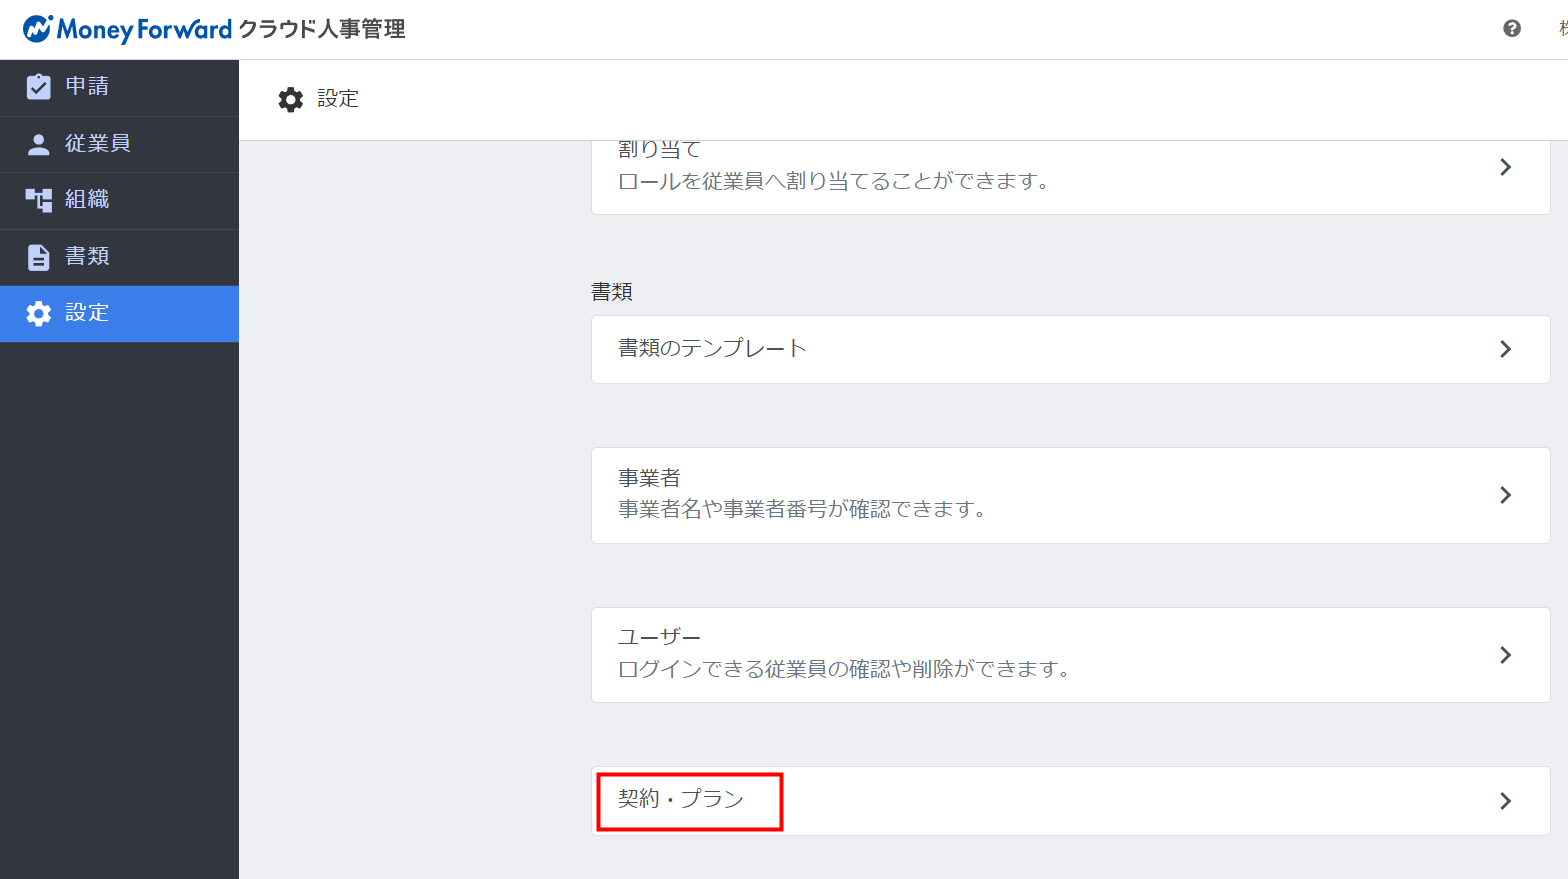Expand the ユーザー row chevron
This screenshot has height=879, width=1568.
pyautogui.click(x=1505, y=655)
